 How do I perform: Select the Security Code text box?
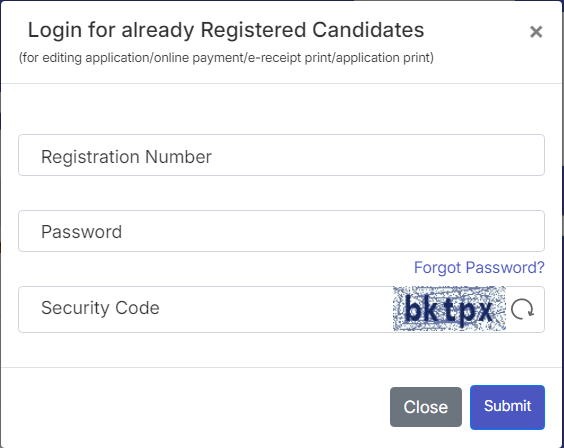coord(205,309)
